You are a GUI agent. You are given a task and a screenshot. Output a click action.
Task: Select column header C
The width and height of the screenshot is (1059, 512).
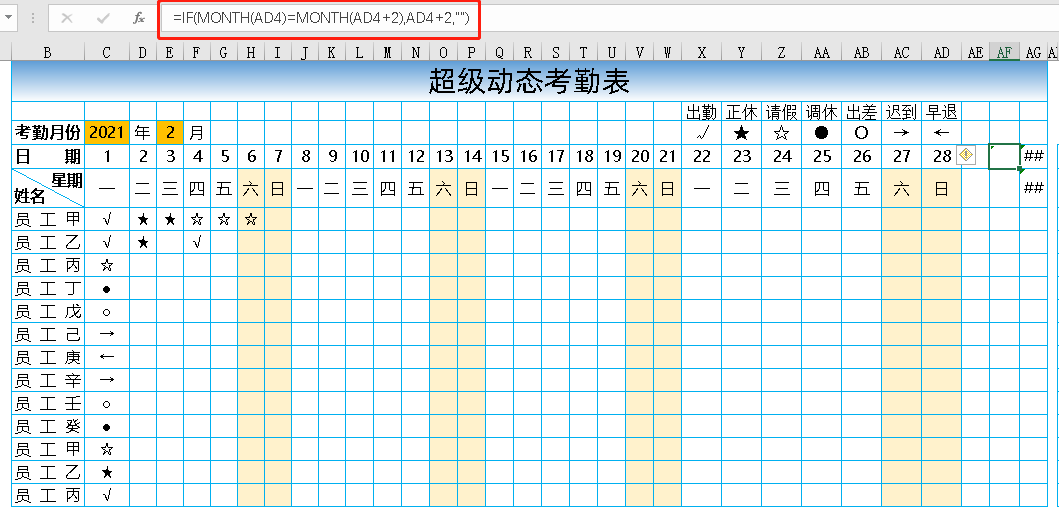[107, 52]
